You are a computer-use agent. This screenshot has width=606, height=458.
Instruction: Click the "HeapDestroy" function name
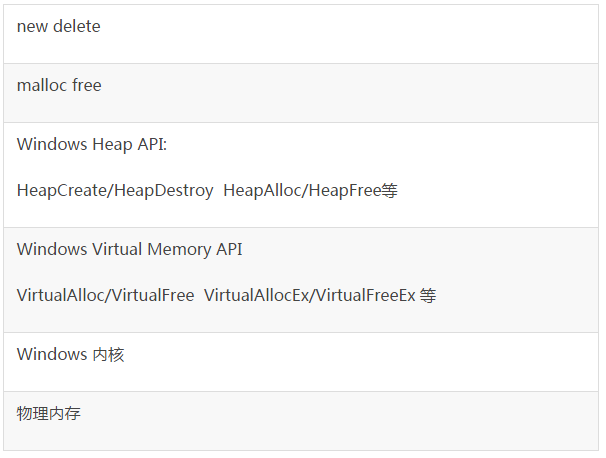[x=164, y=191]
